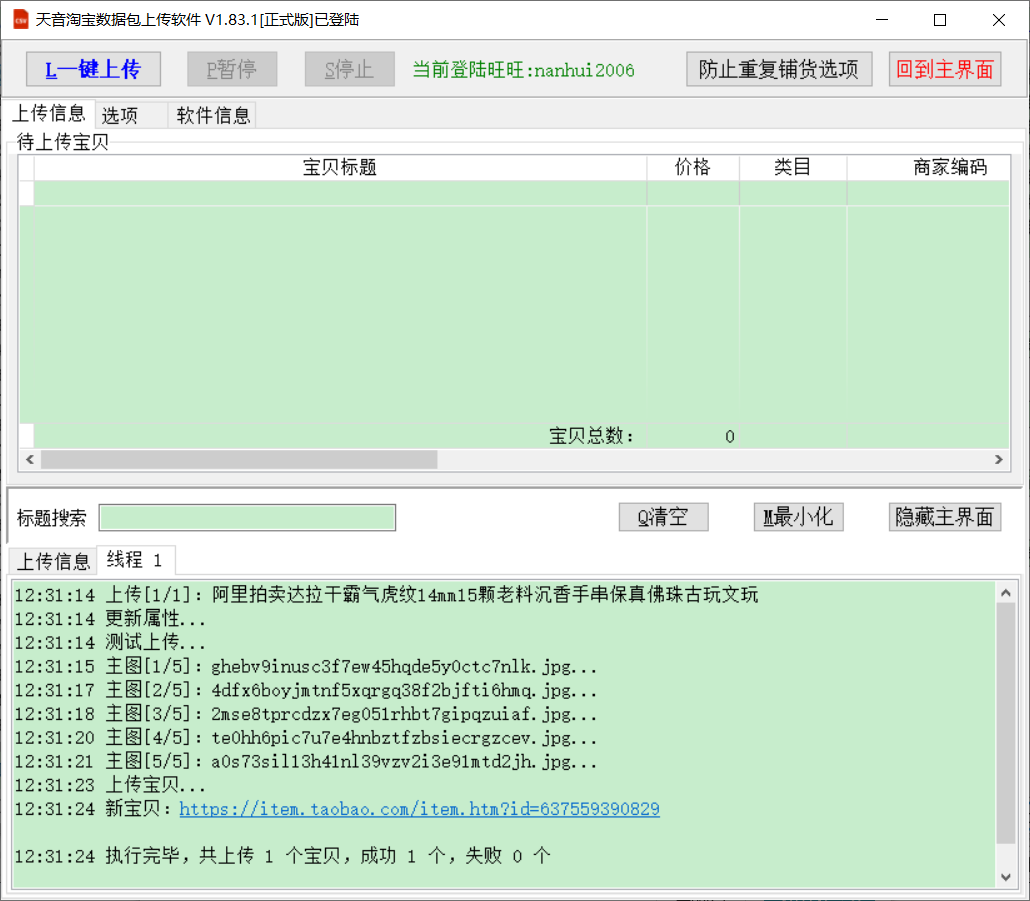
Task: Click the table's horizontal scrollbar right arrow
Action: 998,459
